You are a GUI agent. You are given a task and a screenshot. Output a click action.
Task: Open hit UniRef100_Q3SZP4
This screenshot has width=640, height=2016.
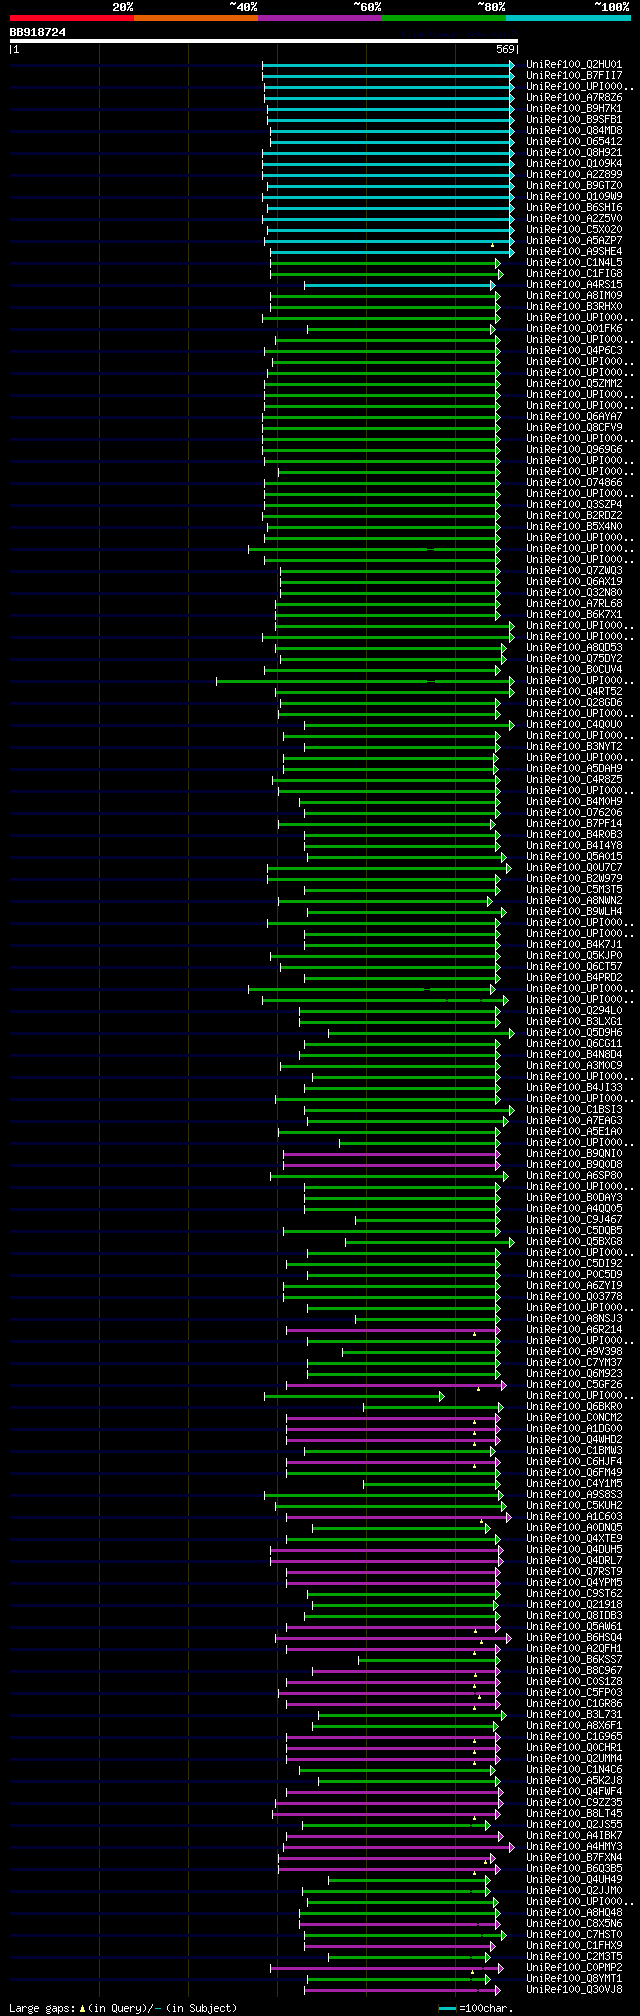click(x=574, y=504)
